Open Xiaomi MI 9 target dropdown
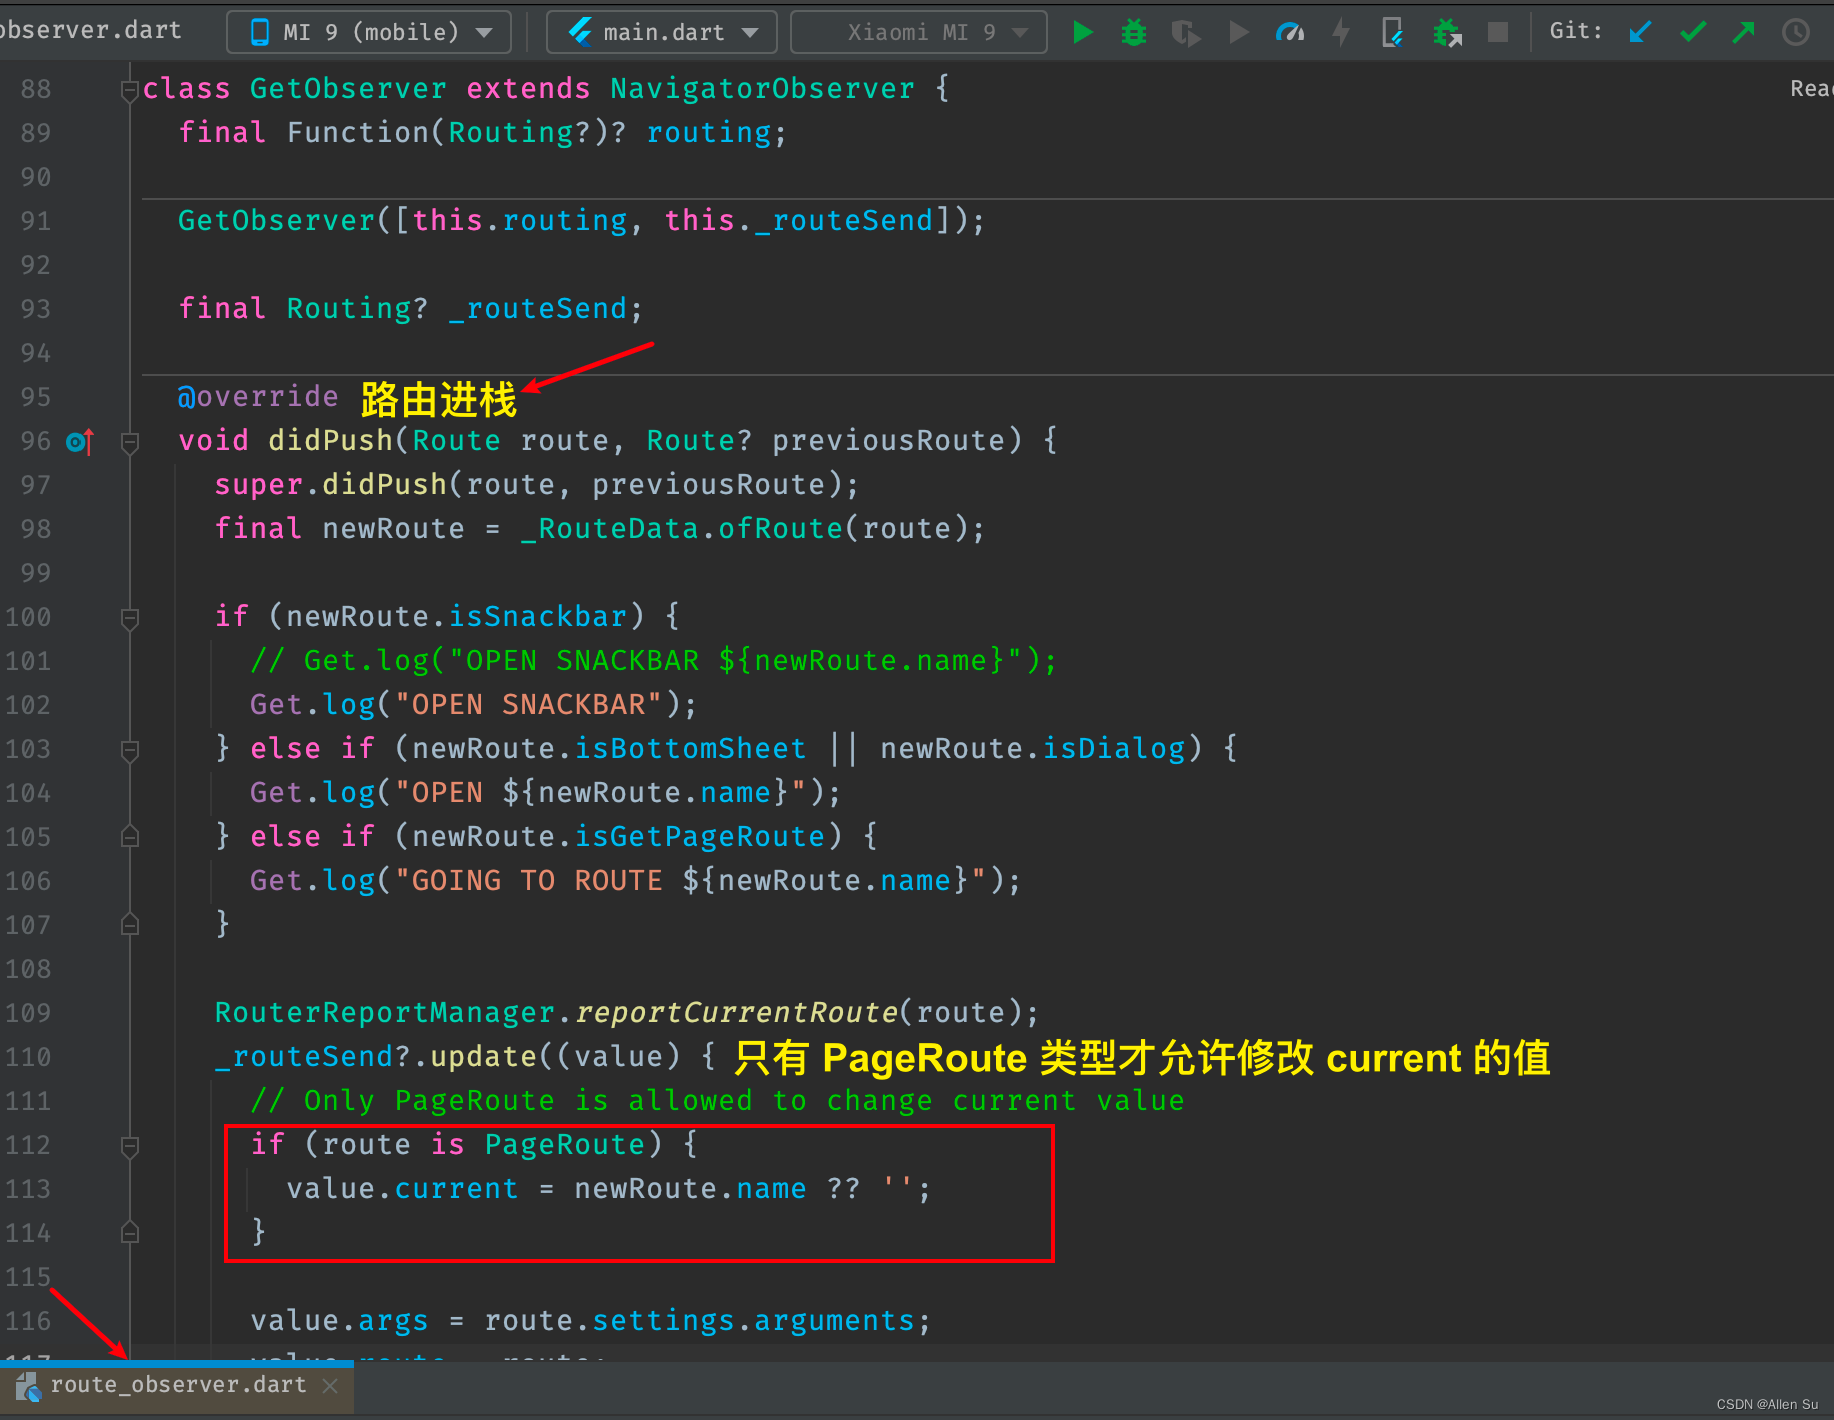 click(x=919, y=32)
